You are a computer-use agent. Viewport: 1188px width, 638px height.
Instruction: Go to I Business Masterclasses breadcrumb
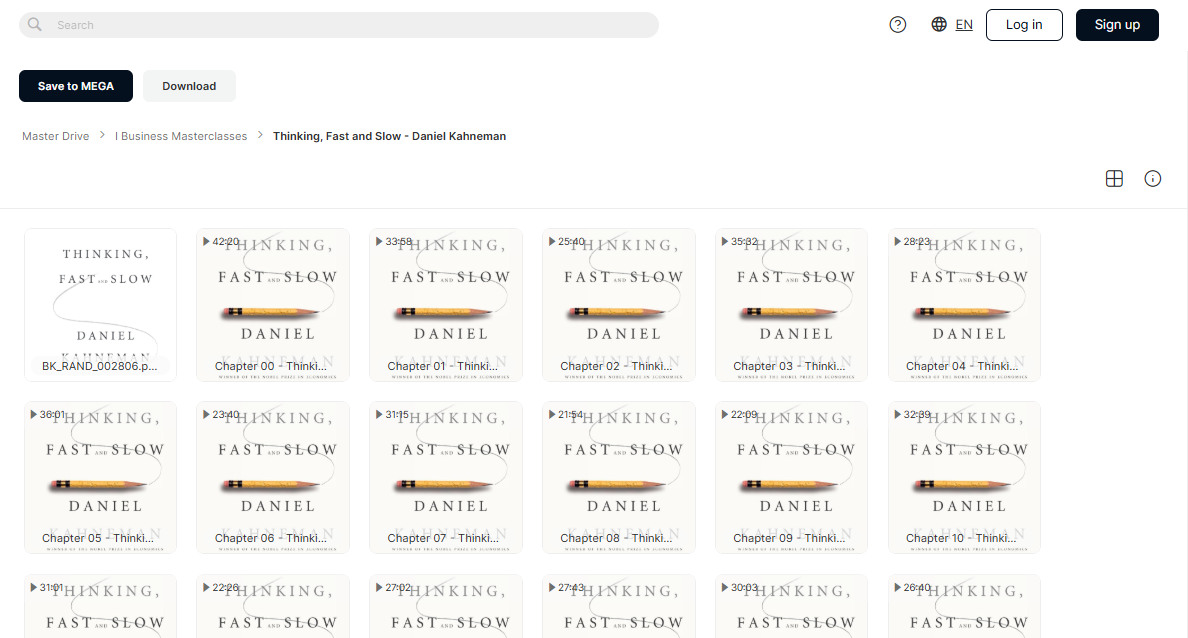pos(181,136)
